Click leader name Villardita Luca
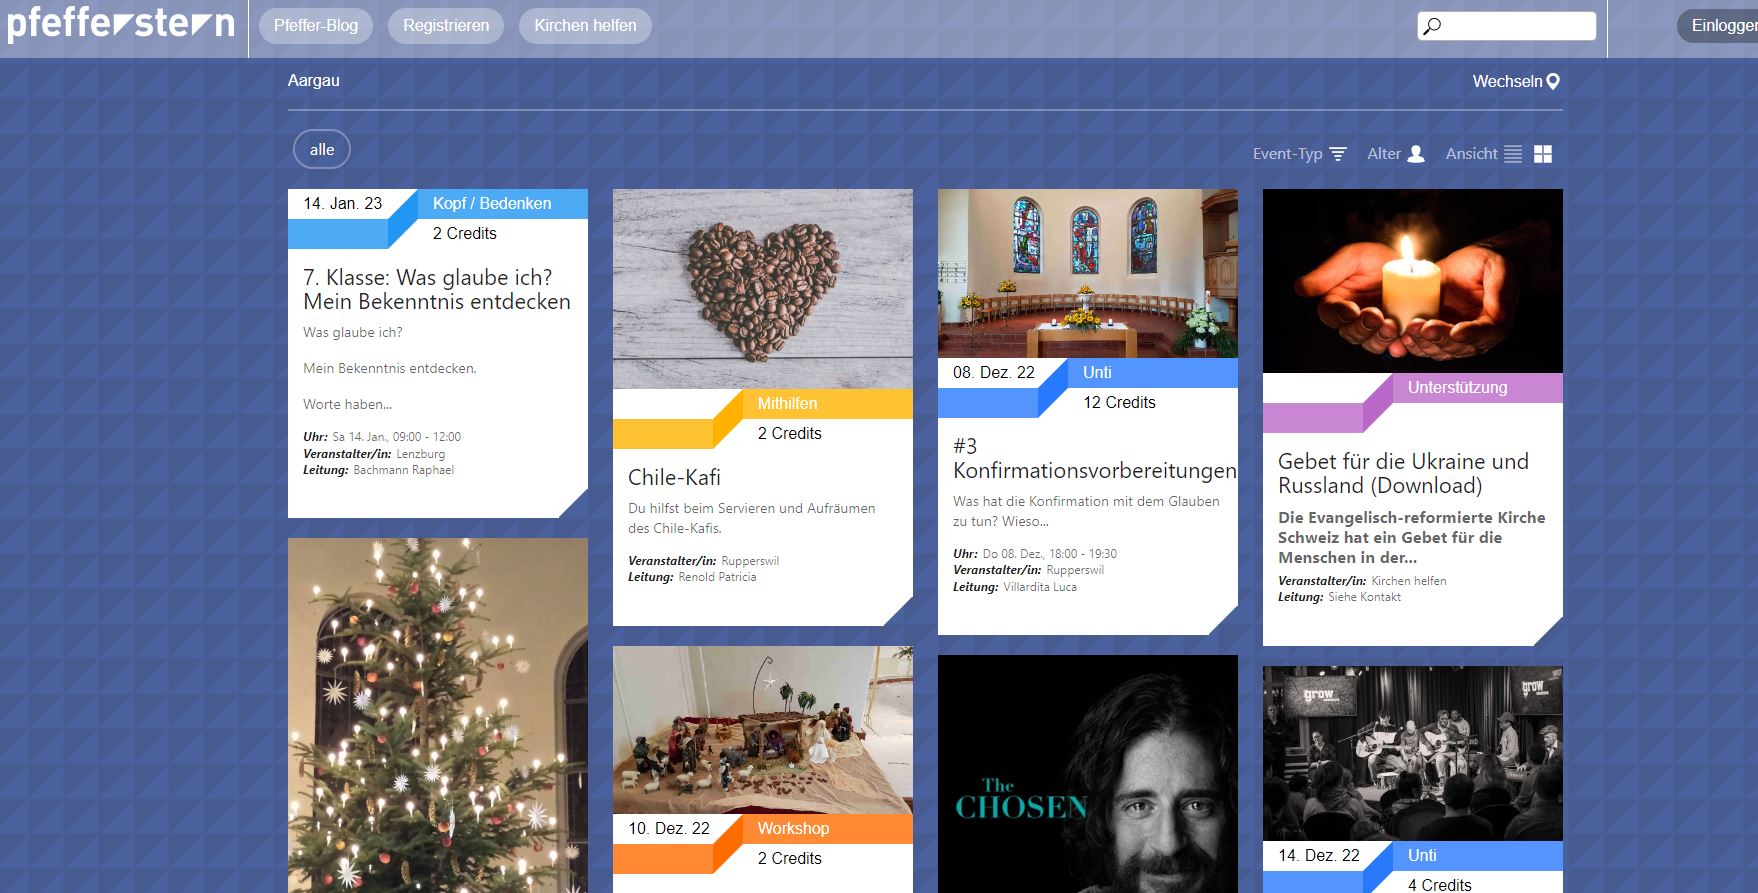Image resolution: width=1758 pixels, height=893 pixels. point(1040,587)
